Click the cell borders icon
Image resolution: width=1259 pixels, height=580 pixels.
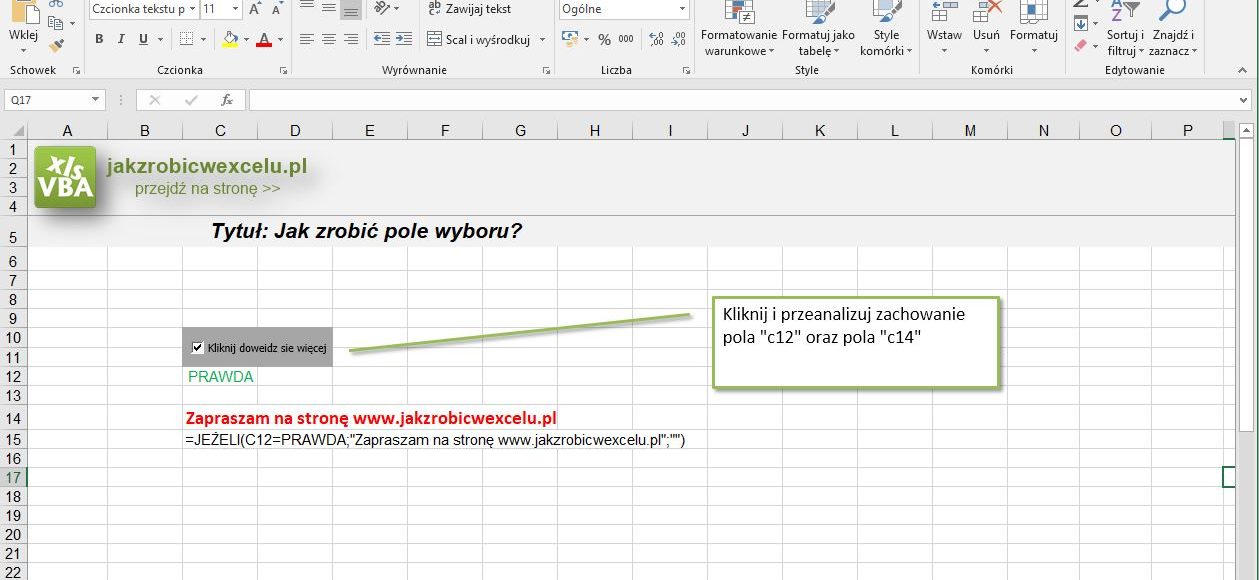coord(186,39)
